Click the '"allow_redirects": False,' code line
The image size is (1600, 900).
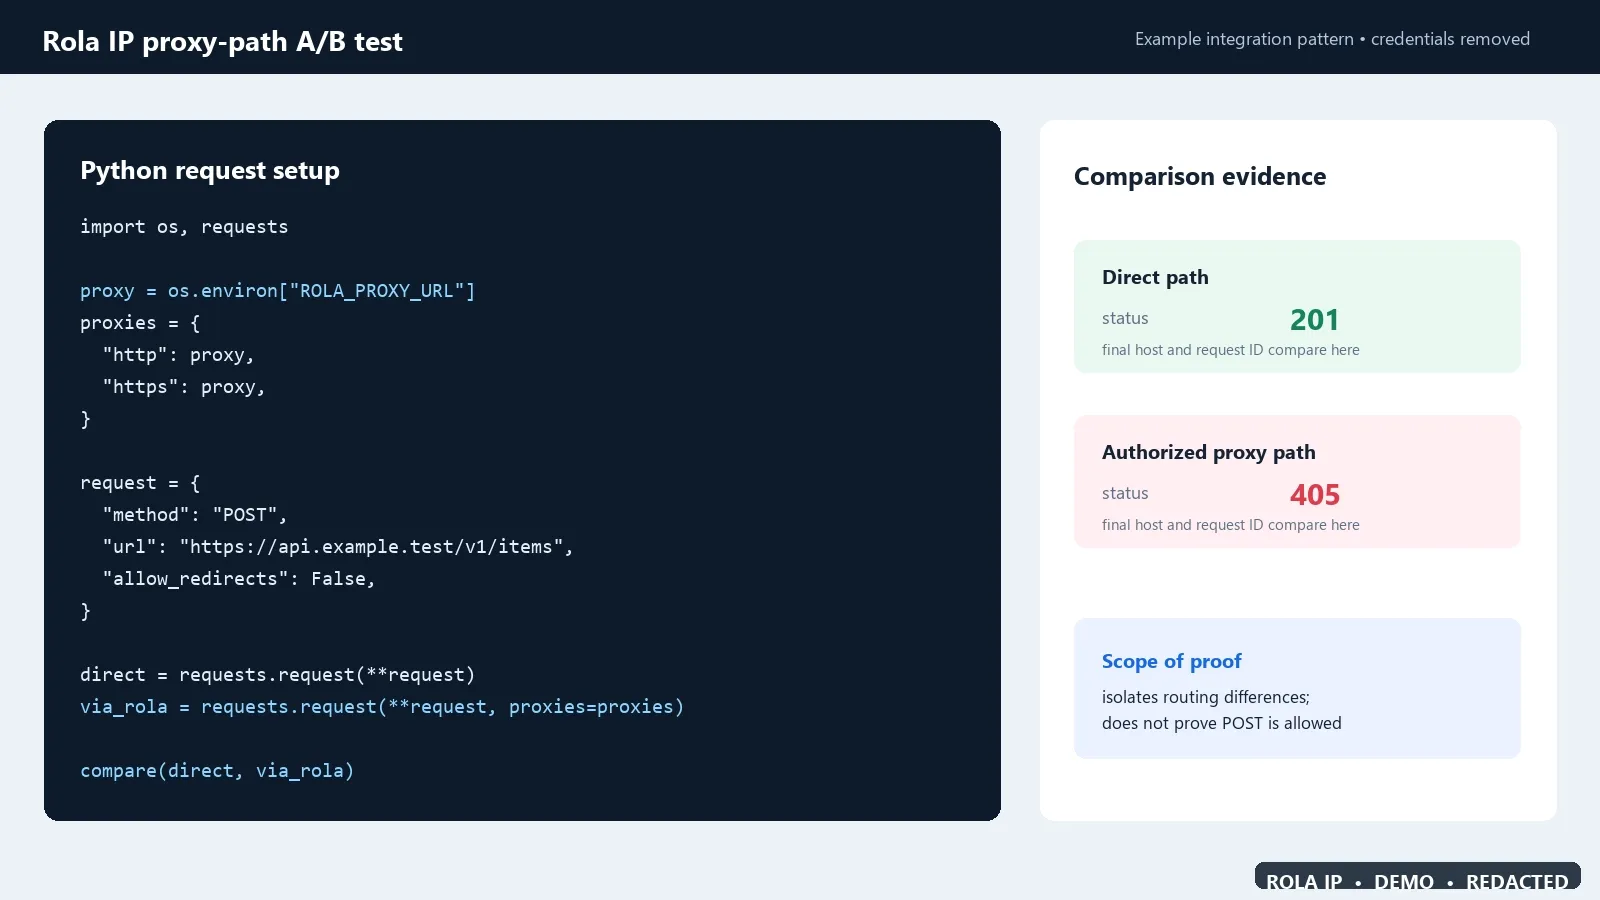coord(239,579)
